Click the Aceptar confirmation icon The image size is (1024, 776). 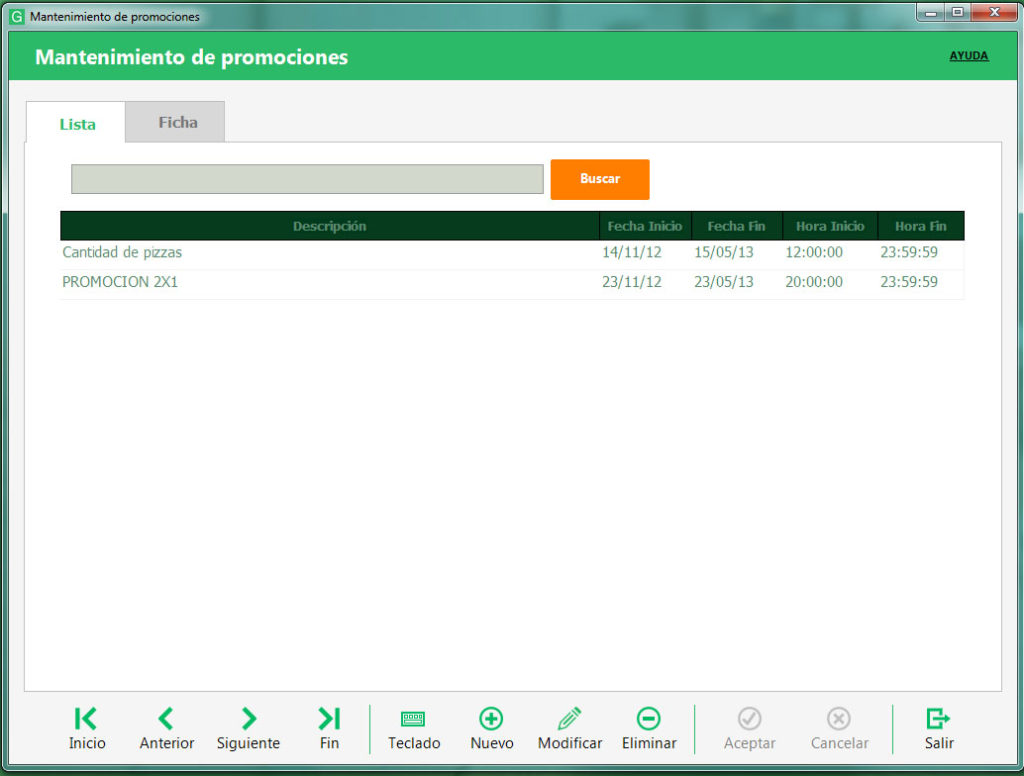point(749,718)
